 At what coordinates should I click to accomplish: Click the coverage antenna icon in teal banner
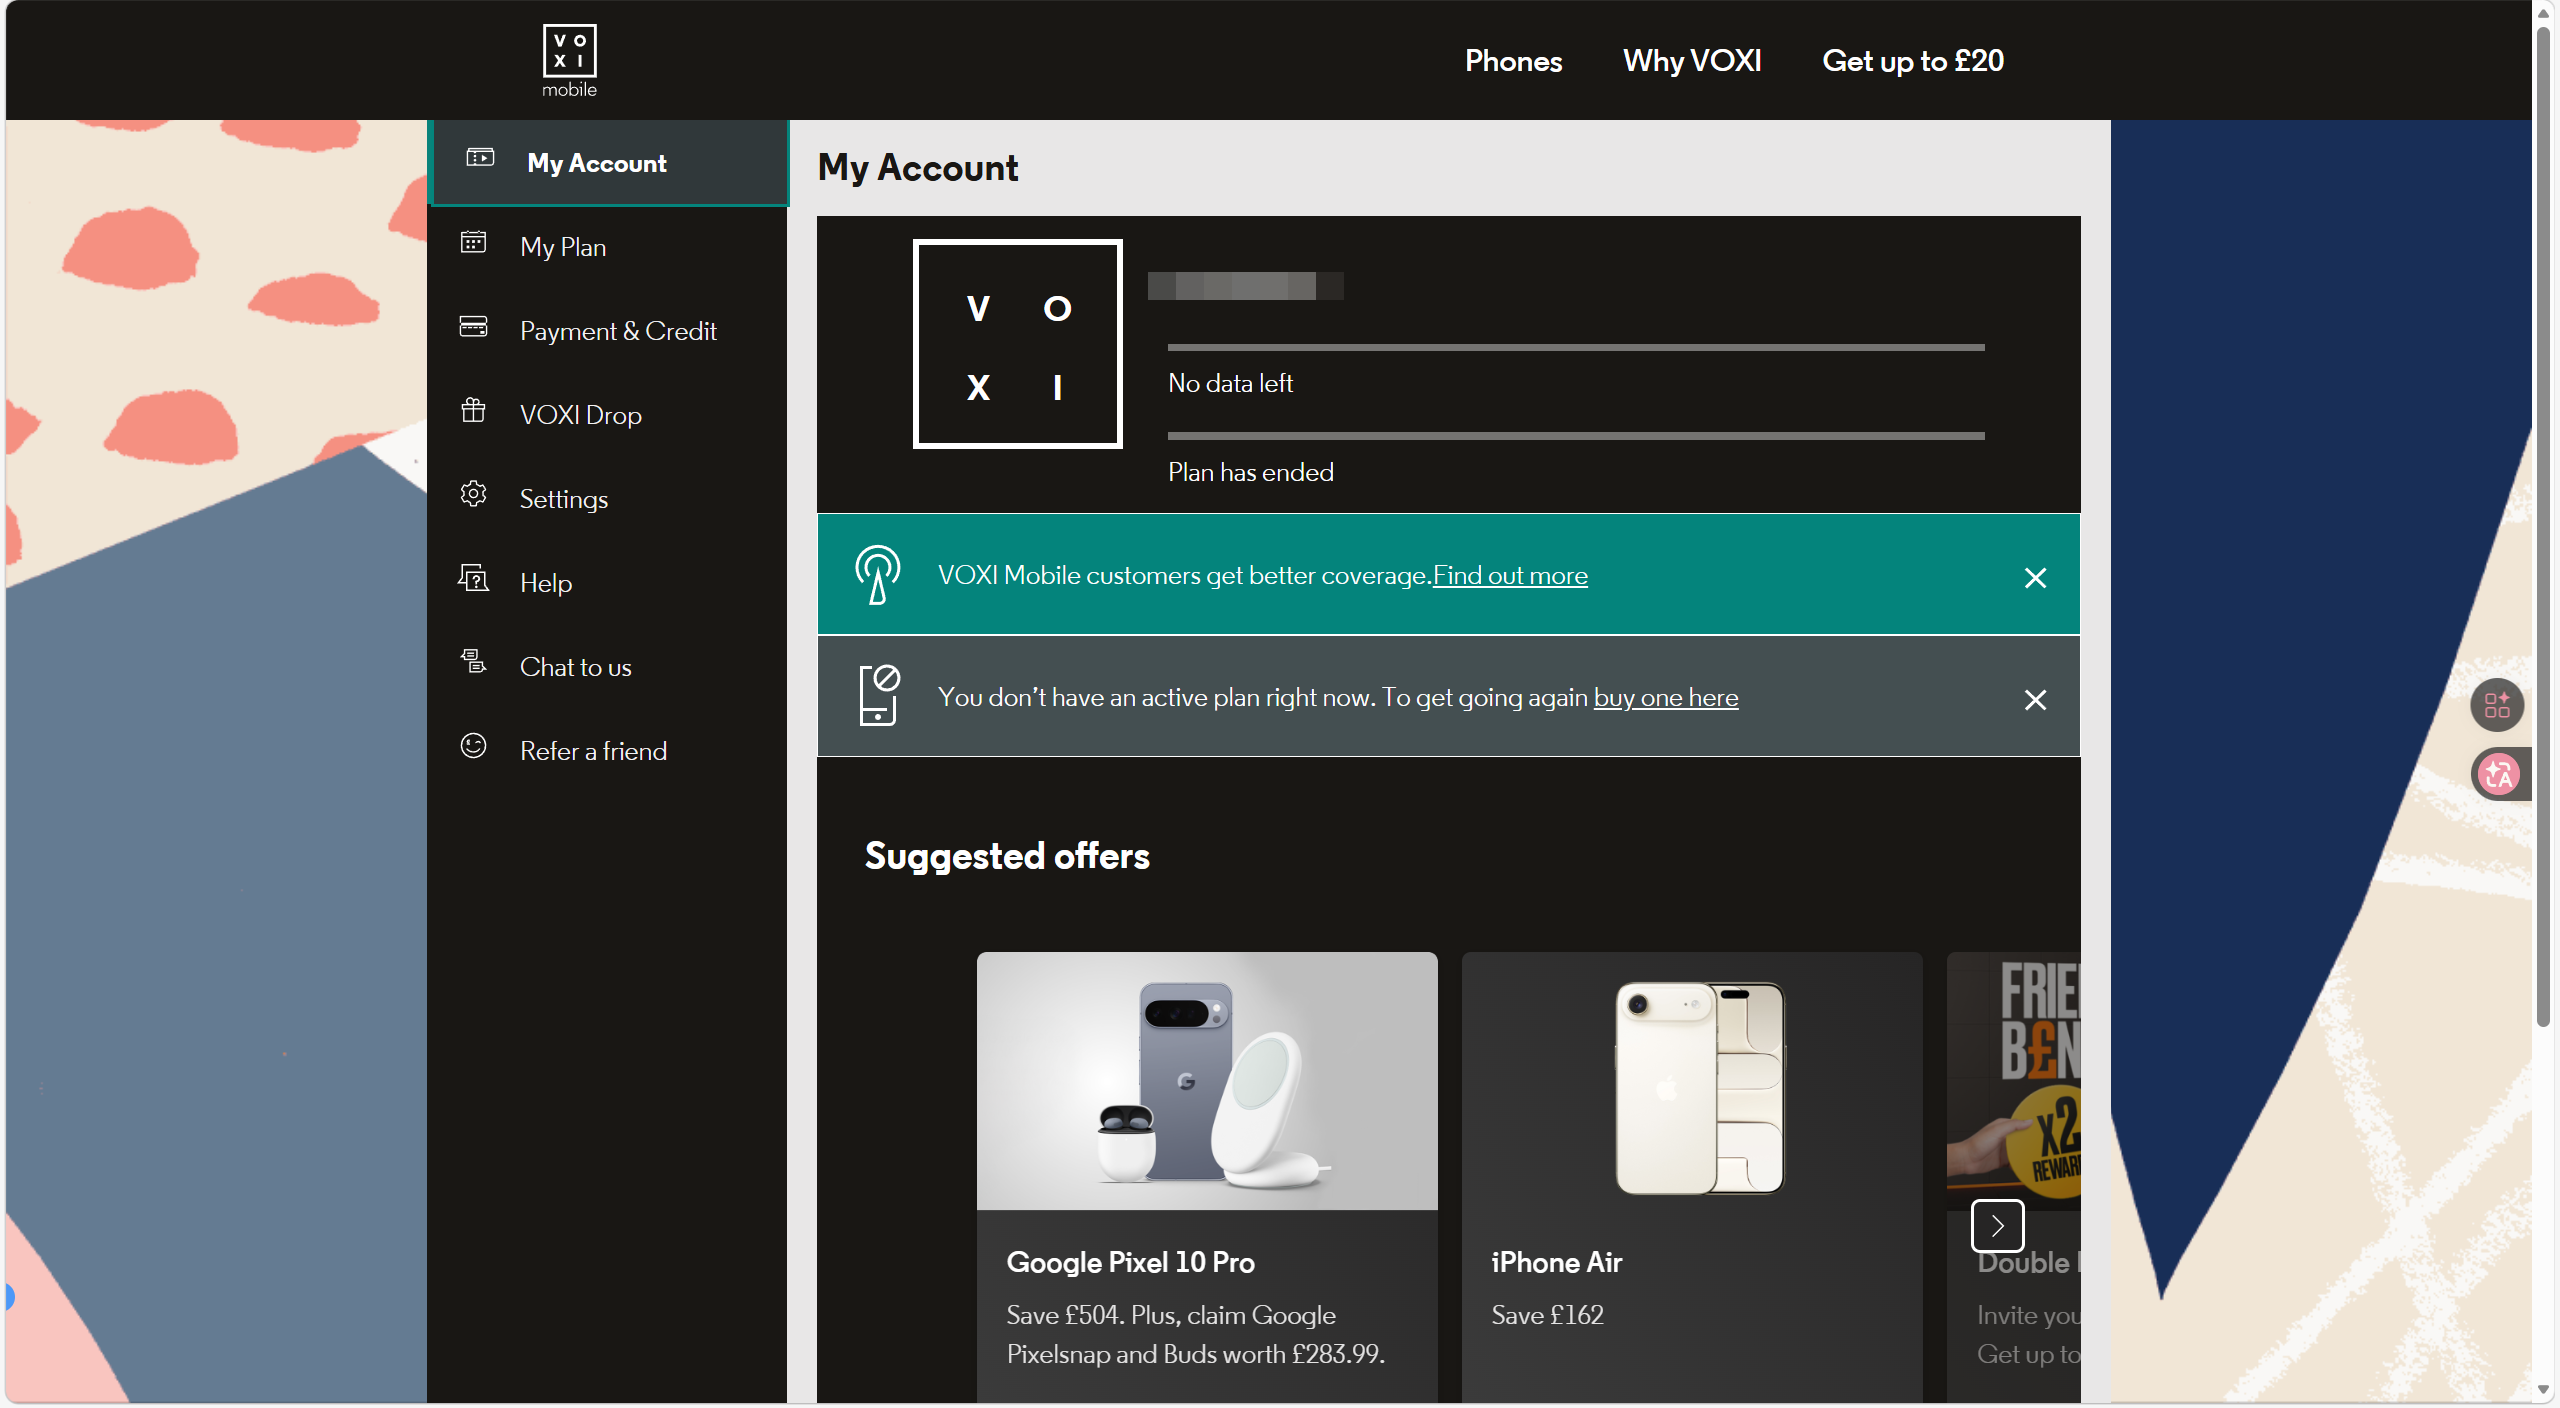click(x=877, y=575)
